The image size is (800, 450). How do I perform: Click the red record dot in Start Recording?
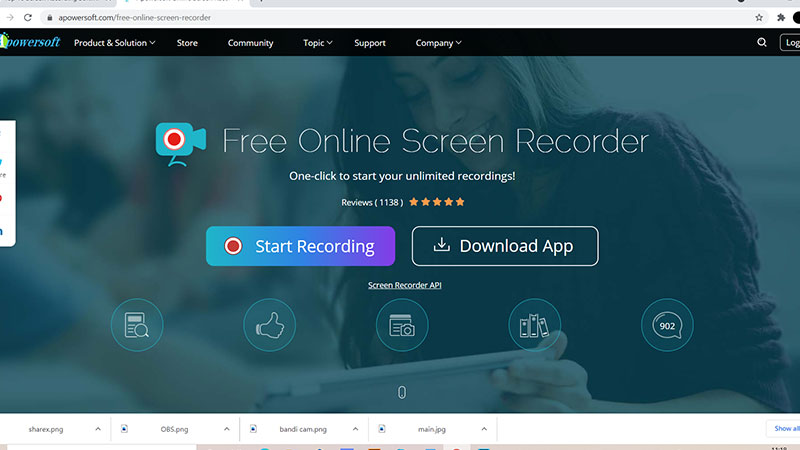pyautogui.click(x=233, y=246)
